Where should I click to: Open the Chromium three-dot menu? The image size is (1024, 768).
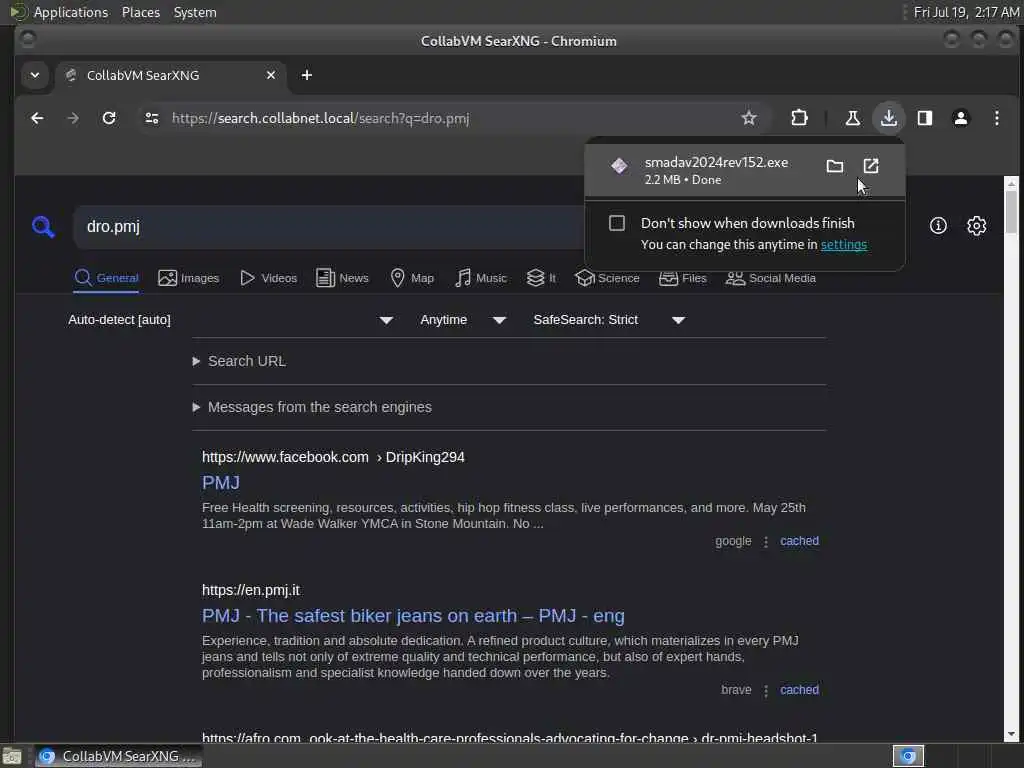(x=997, y=118)
